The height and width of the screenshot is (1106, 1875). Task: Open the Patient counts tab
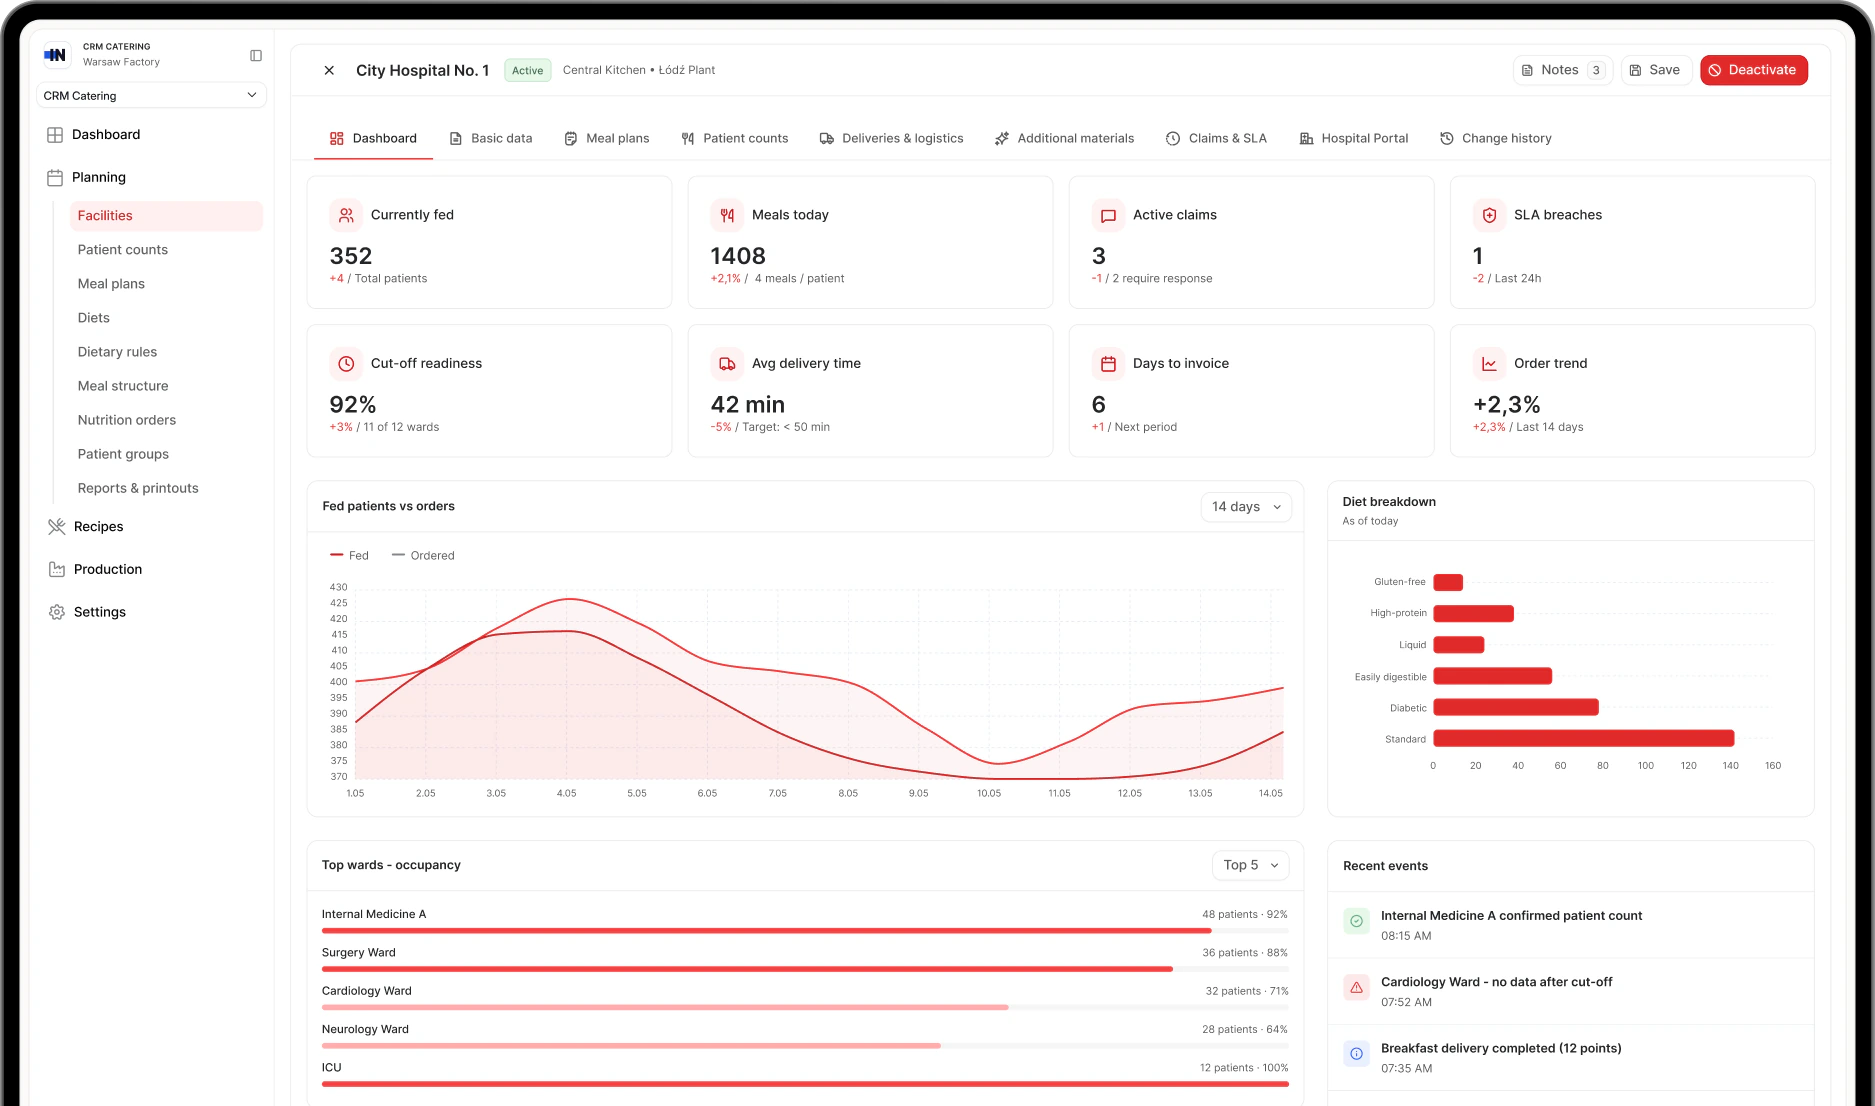click(734, 139)
